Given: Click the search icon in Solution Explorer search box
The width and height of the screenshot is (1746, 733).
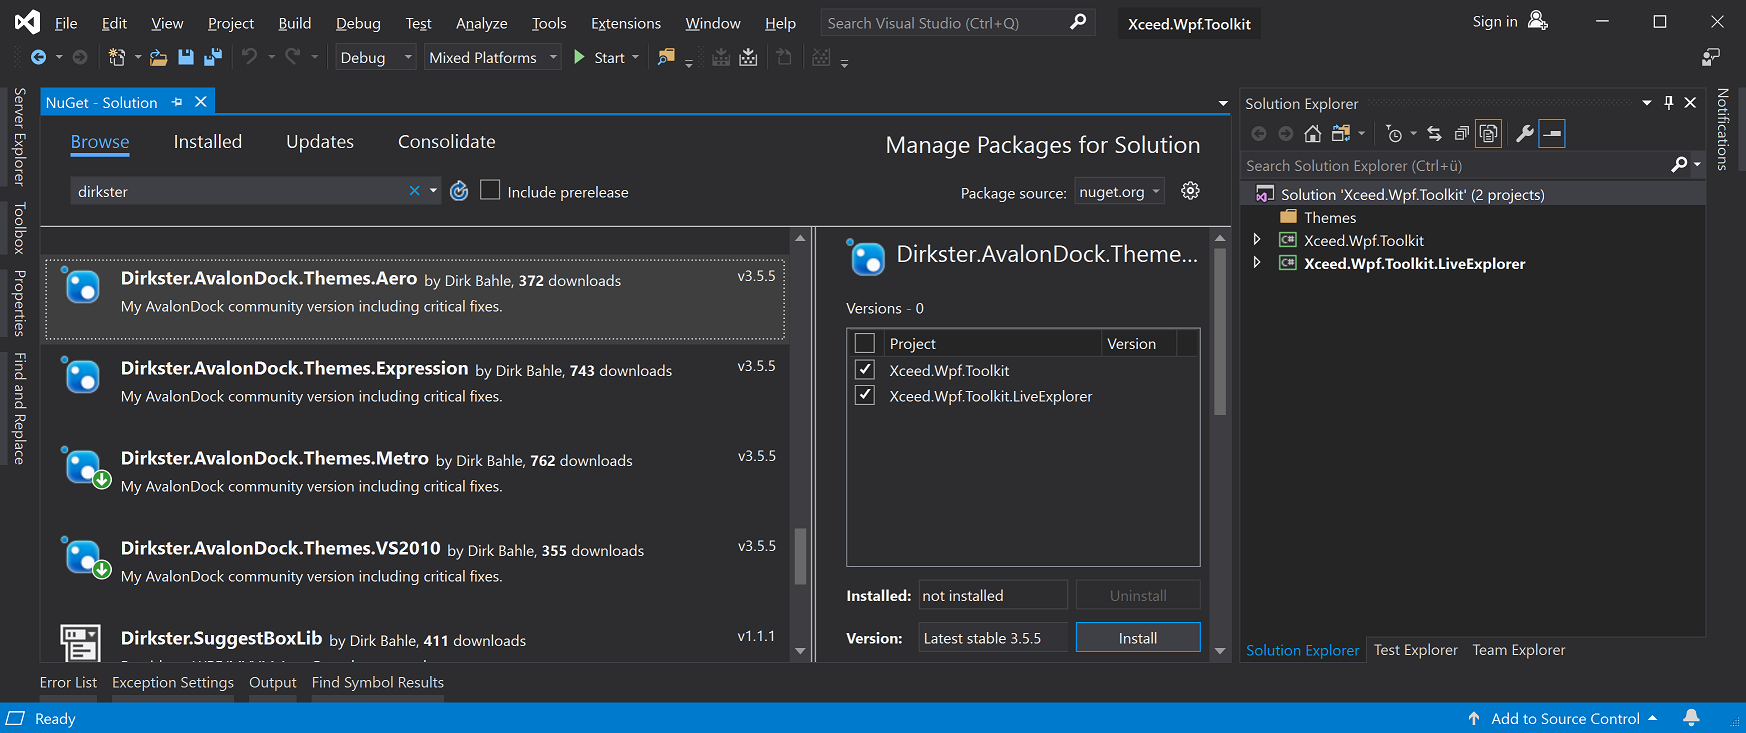Looking at the screenshot, I should point(1679,165).
